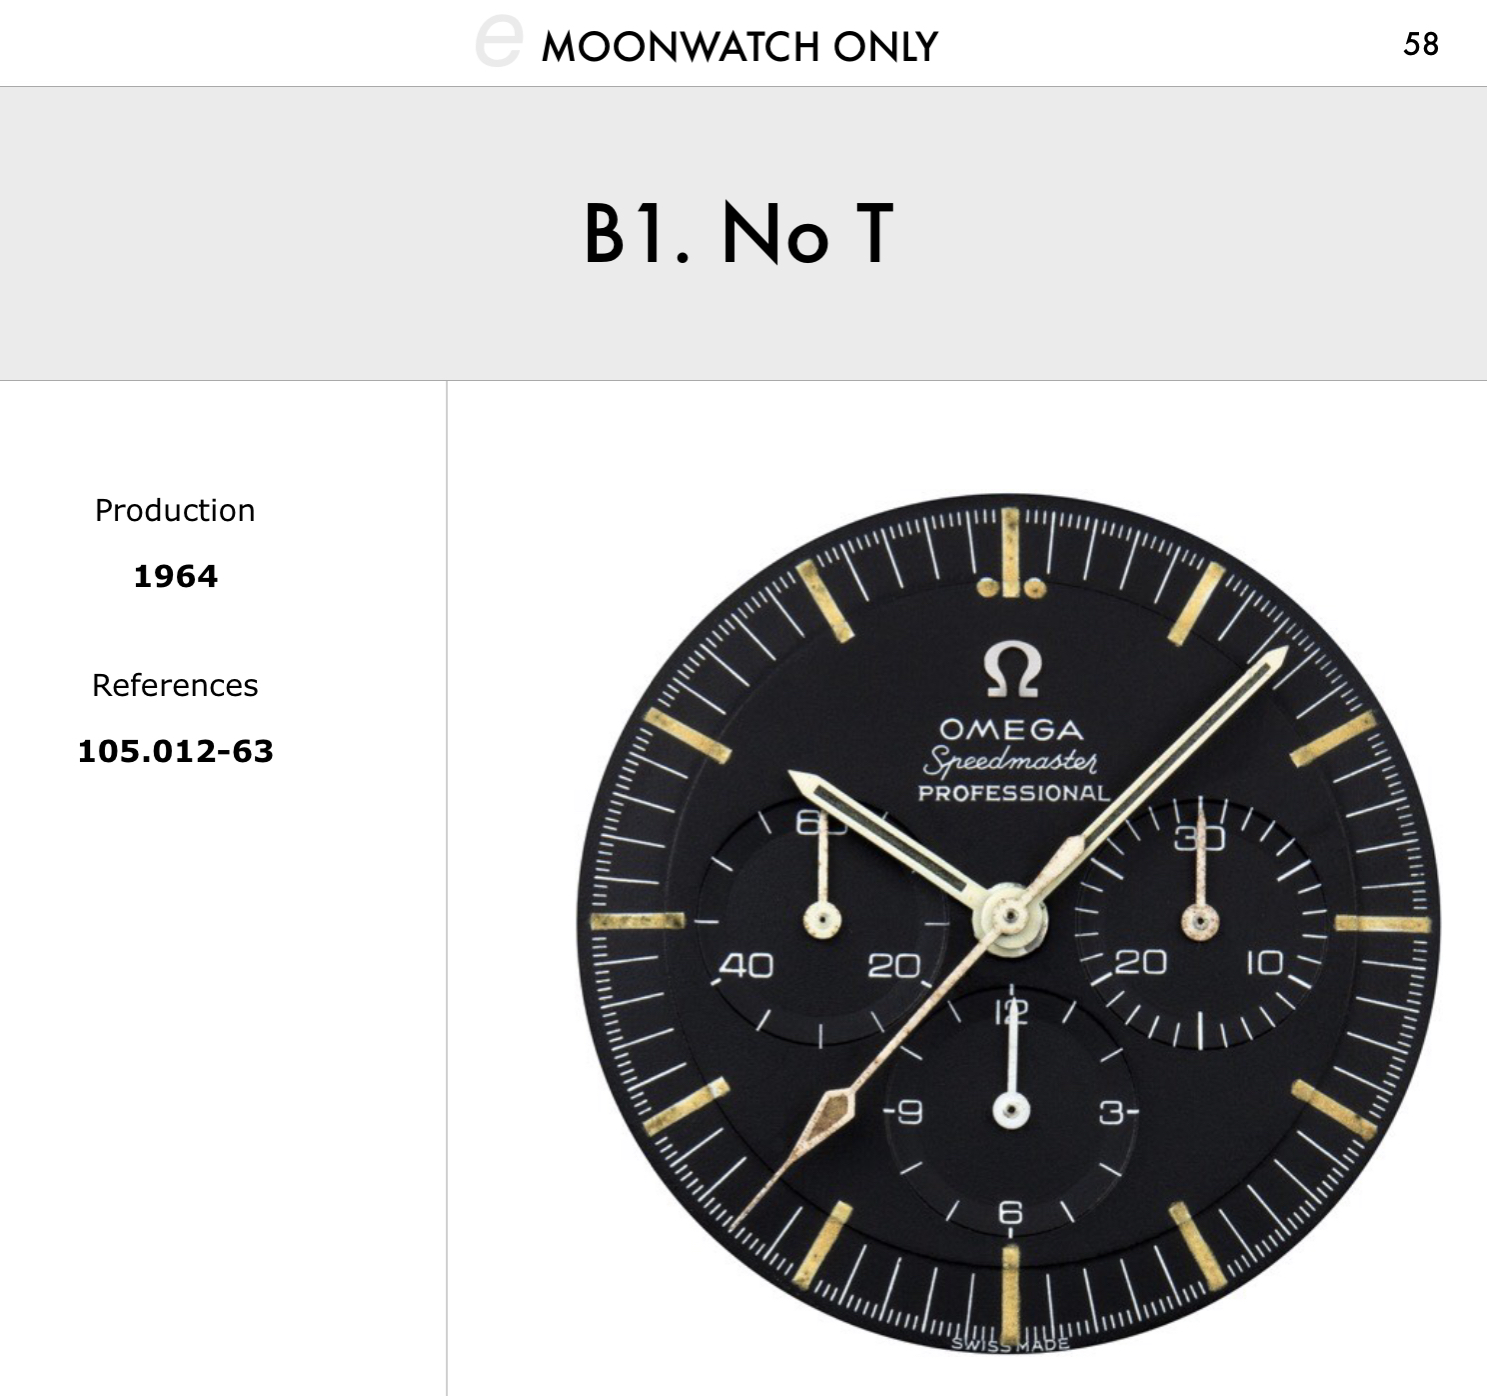Click page number 58
Image resolution: width=1487 pixels, height=1396 pixels.
click(1420, 44)
